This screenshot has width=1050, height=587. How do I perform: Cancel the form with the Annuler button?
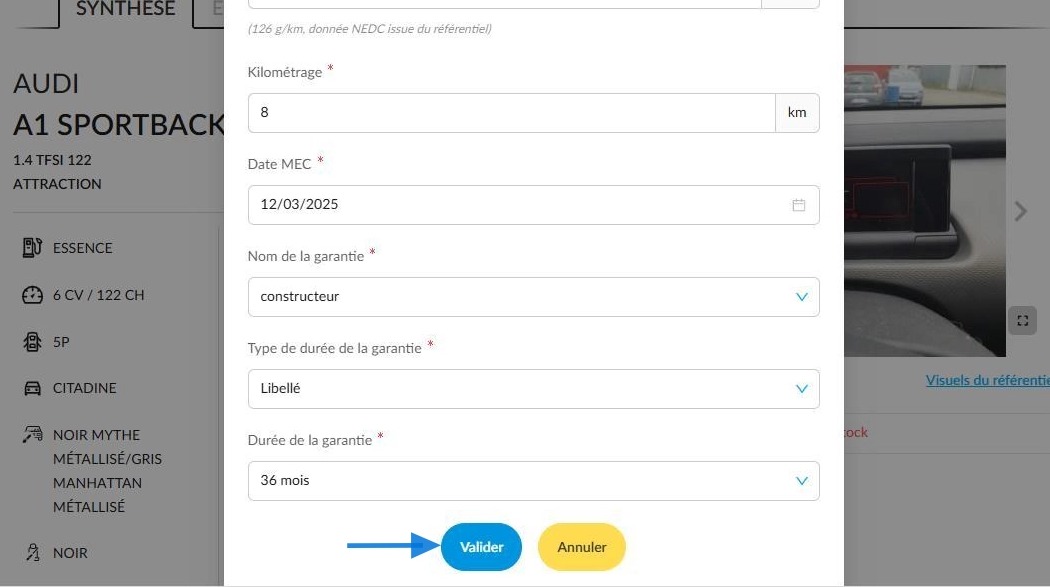click(581, 547)
